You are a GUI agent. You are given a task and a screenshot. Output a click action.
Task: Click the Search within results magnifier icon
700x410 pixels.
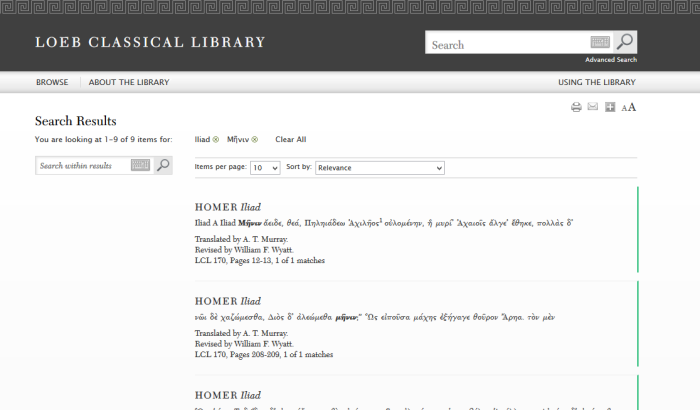tap(163, 165)
